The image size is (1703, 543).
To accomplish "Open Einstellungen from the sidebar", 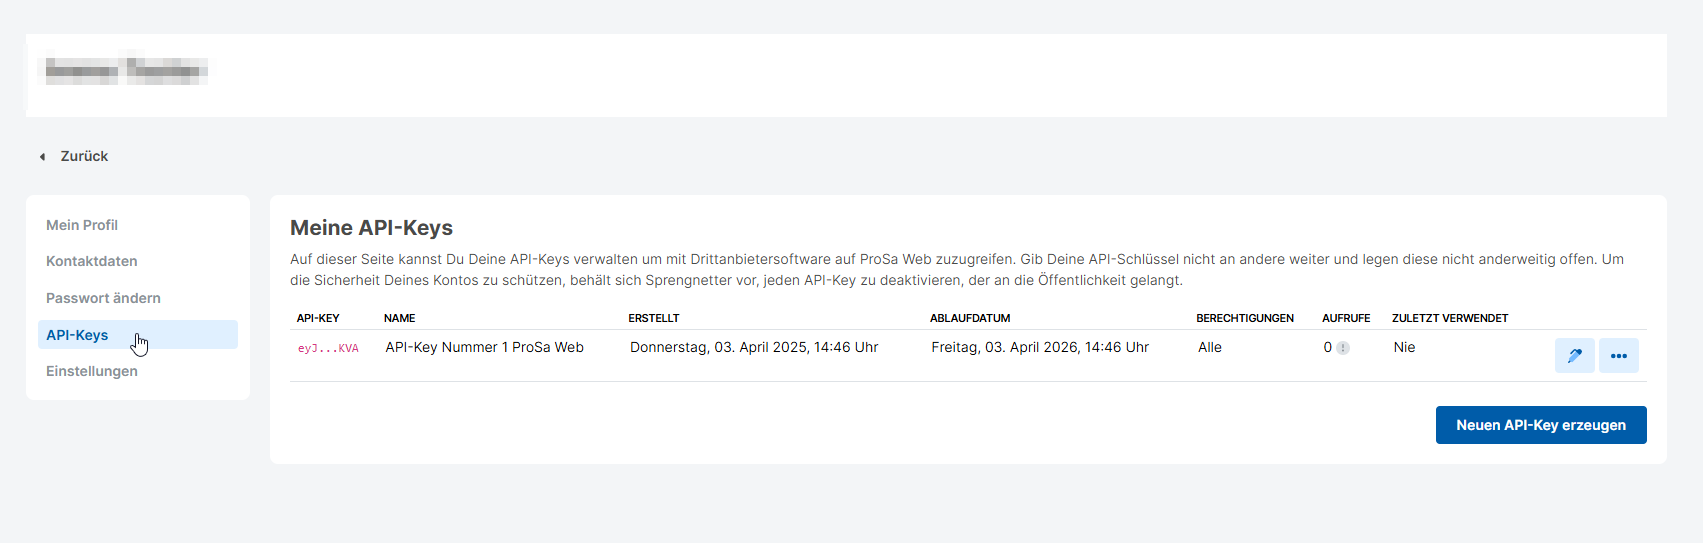I will (92, 371).
